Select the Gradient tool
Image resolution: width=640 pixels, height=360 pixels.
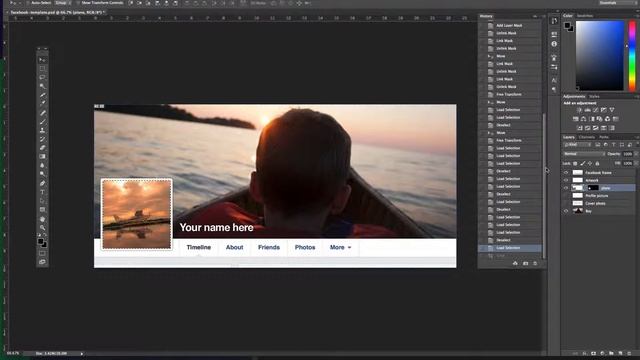tap(42, 156)
